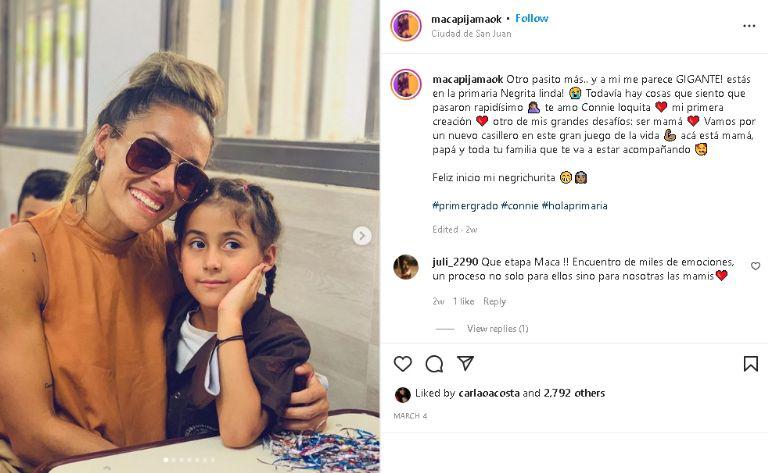Click the macapijamaok caption avatar

(x=406, y=84)
